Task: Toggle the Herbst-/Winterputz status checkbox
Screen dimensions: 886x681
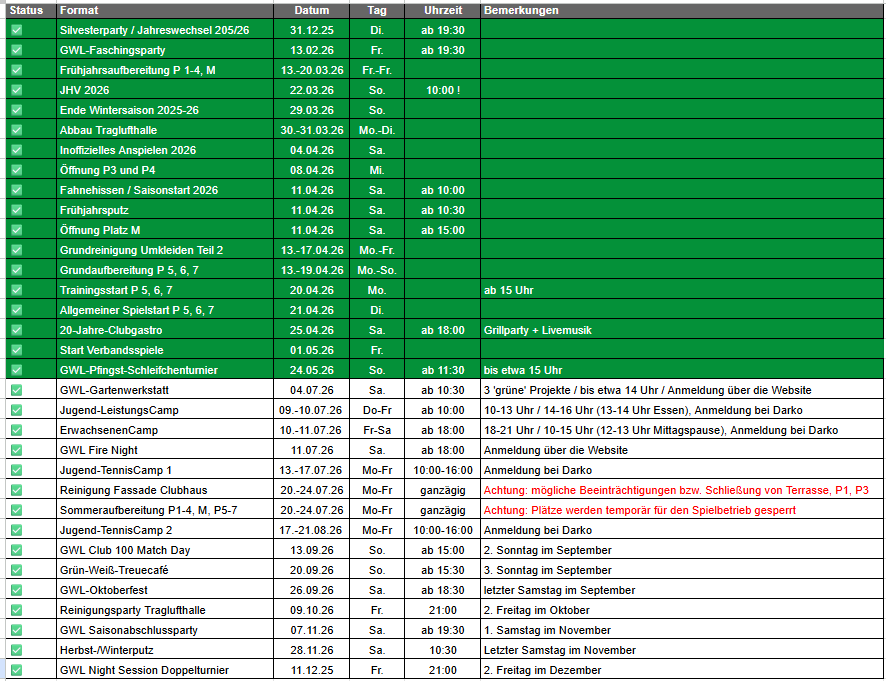Action: click(16, 650)
